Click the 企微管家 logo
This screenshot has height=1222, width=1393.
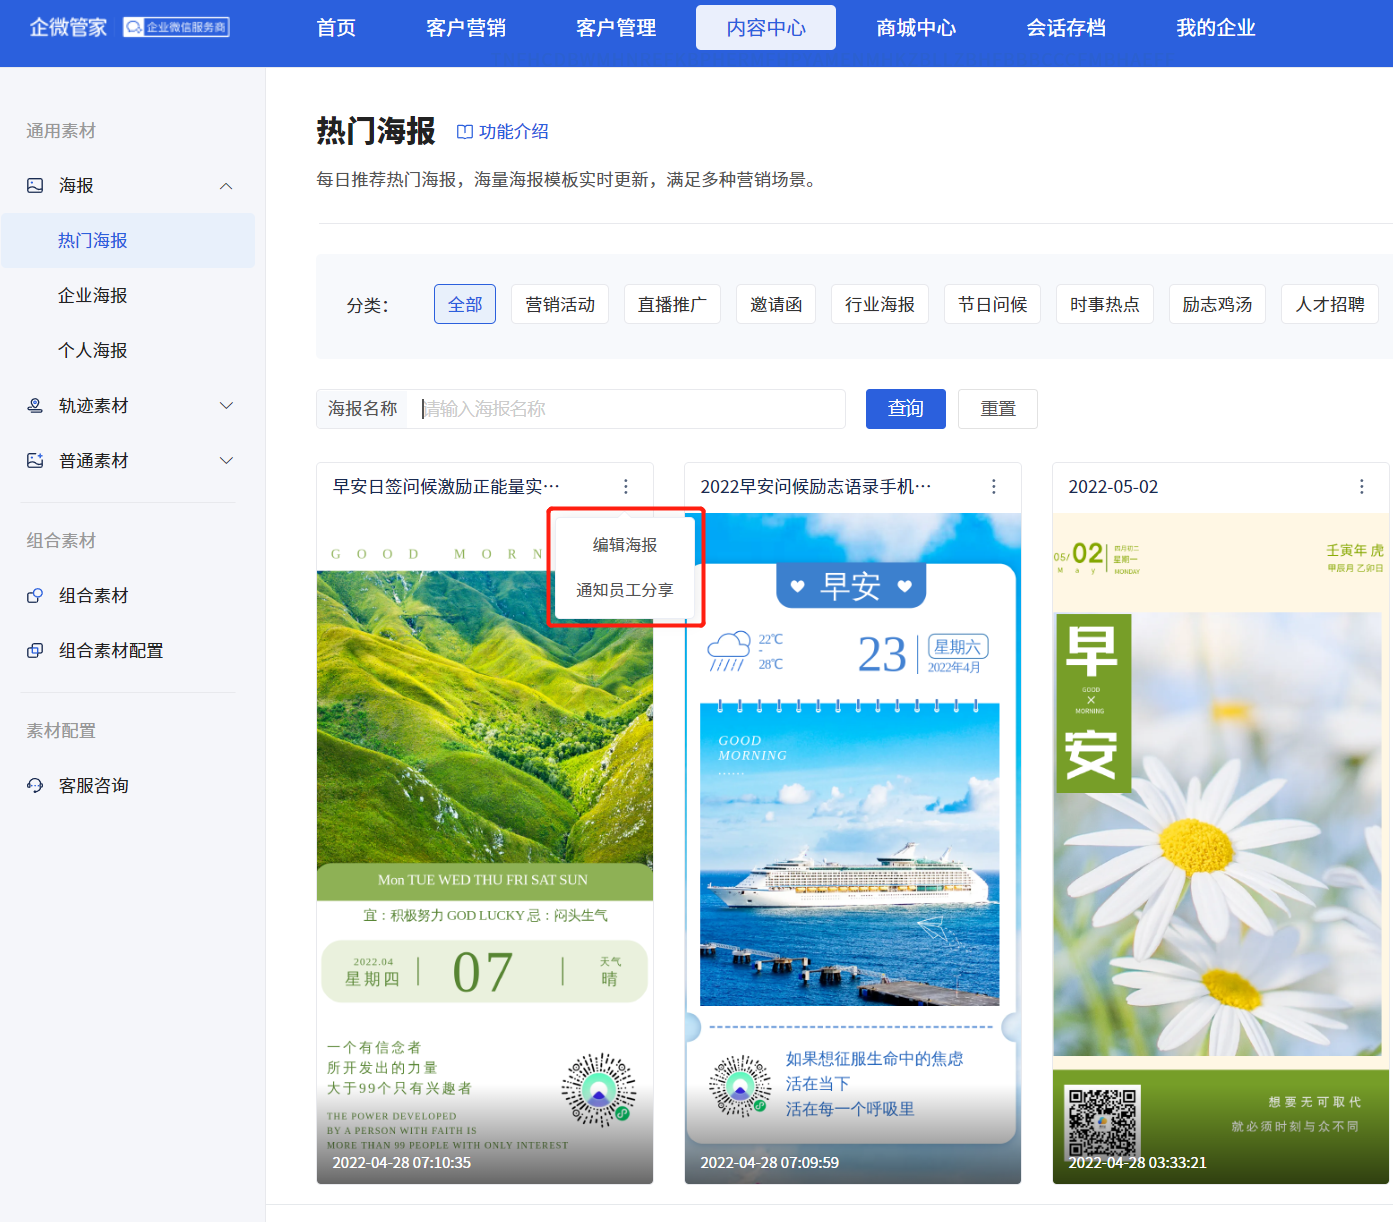tap(68, 27)
